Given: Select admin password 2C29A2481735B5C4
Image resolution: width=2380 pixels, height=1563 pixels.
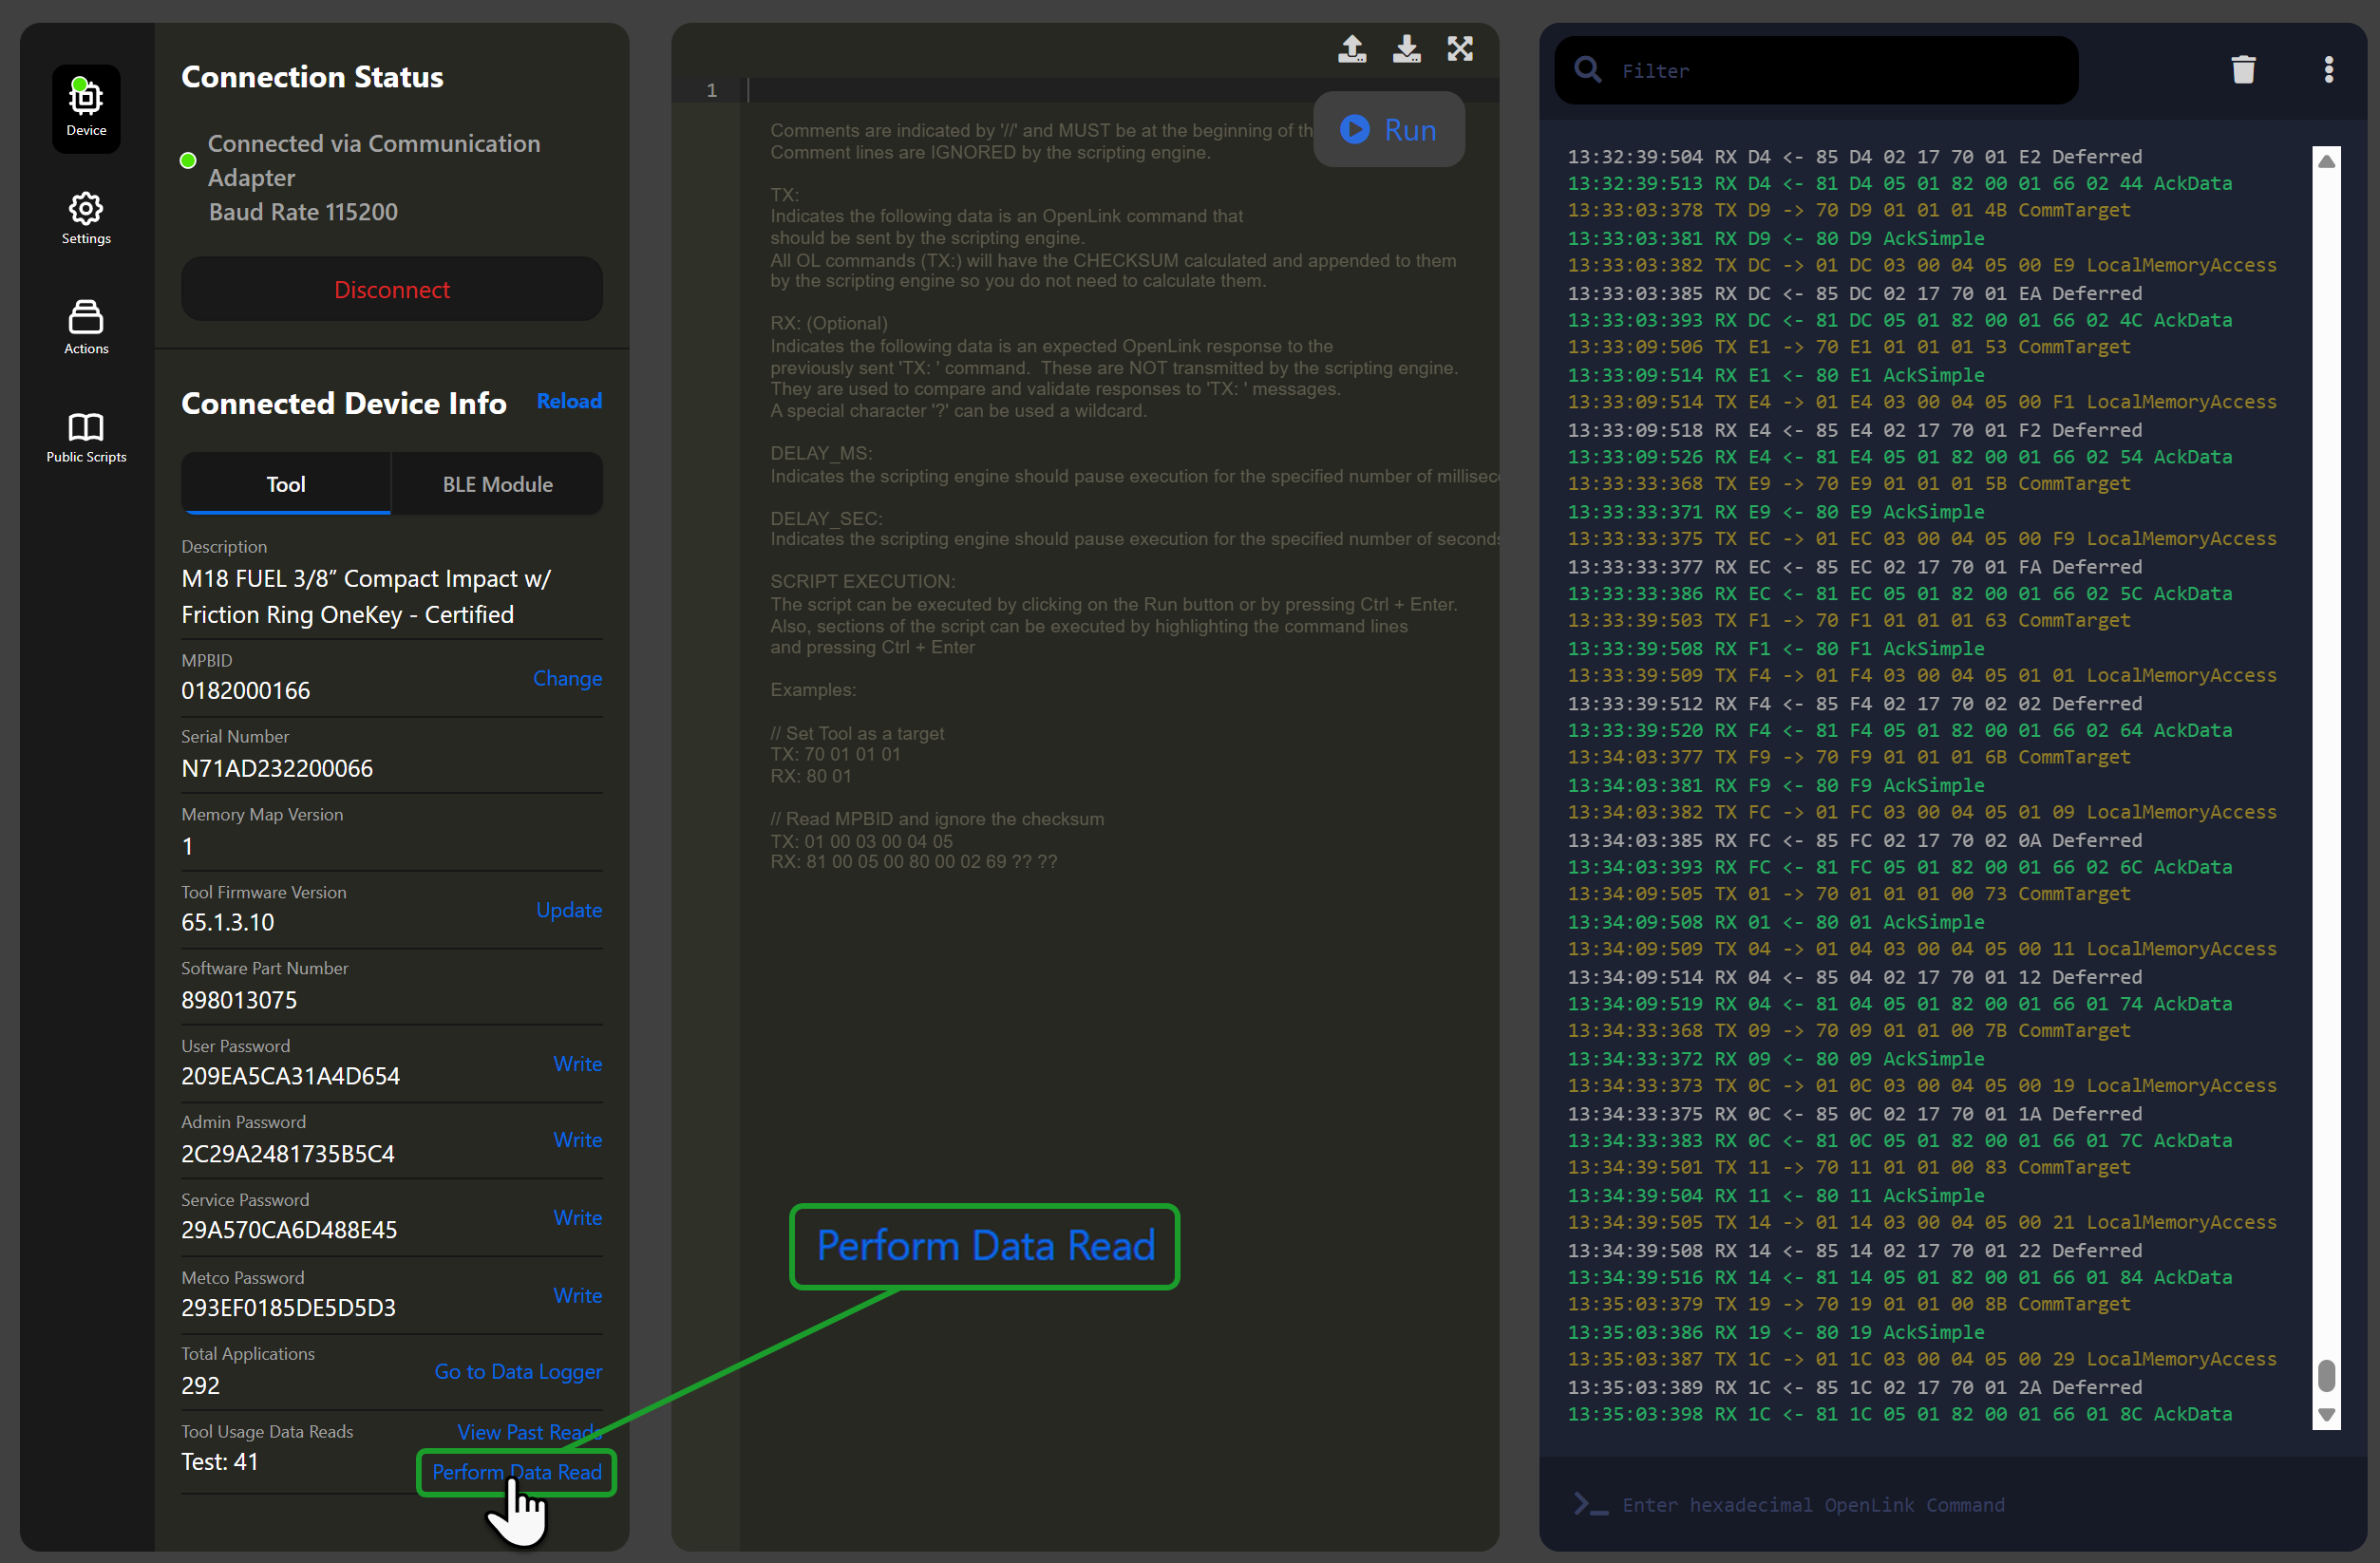Looking at the screenshot, I should [288, 1154].
